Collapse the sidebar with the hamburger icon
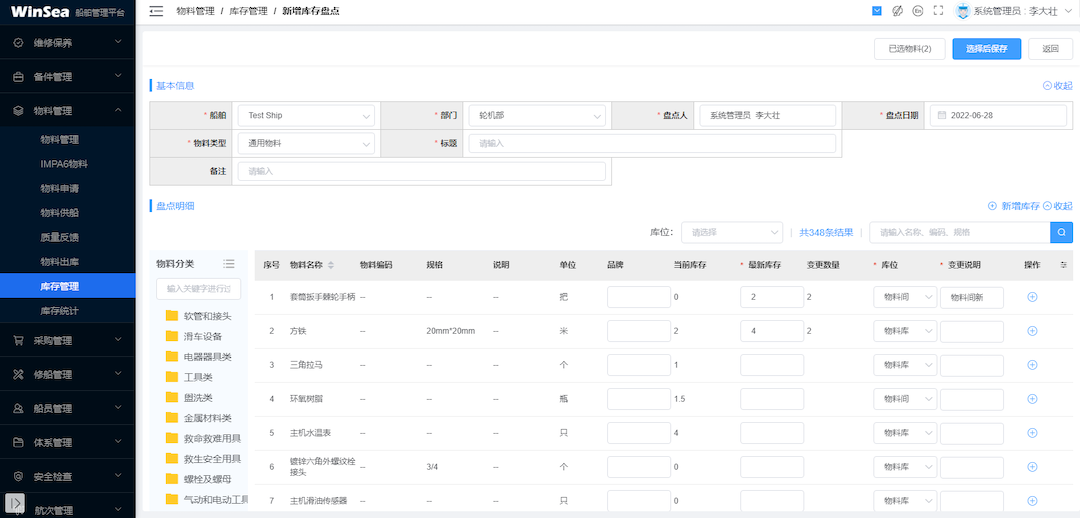The width and height of the screenshot is (1080, 518). point(156,11)
